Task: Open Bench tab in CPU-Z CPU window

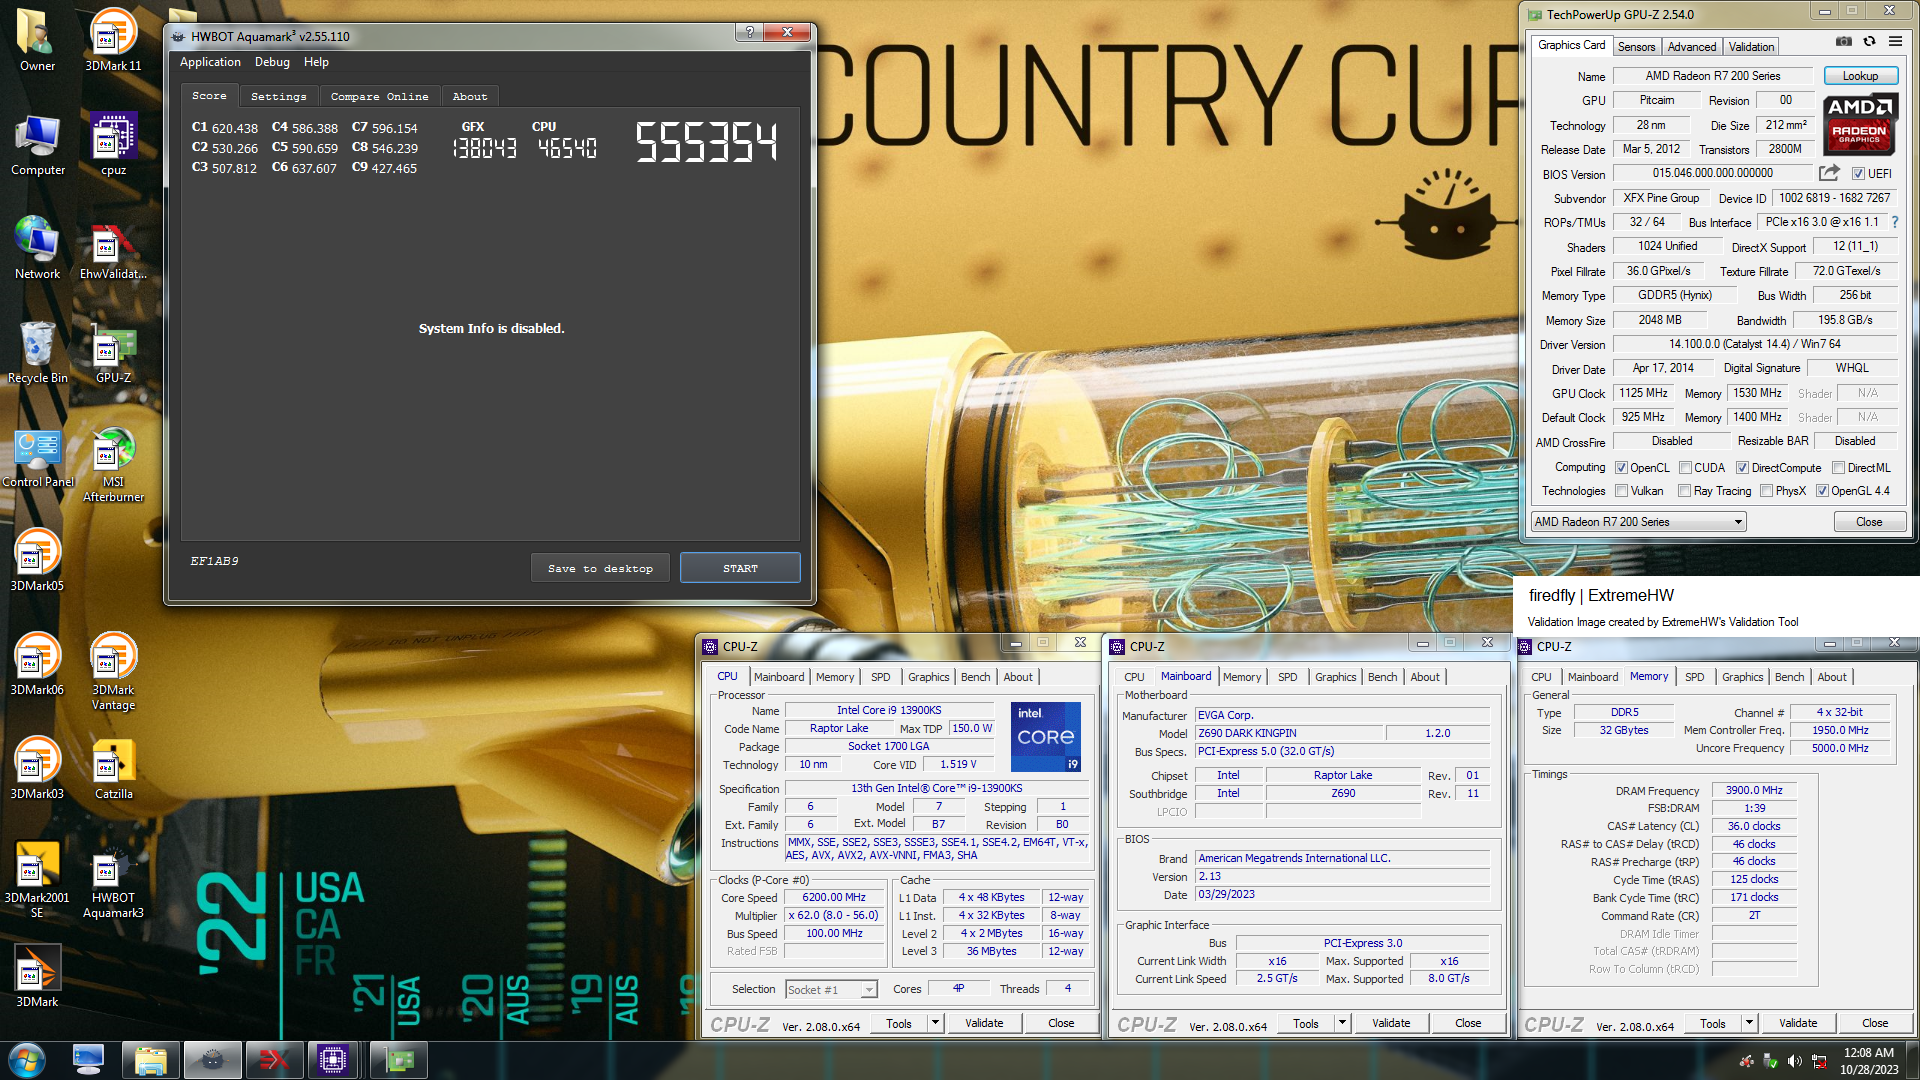Action: [x=975, y=677]
